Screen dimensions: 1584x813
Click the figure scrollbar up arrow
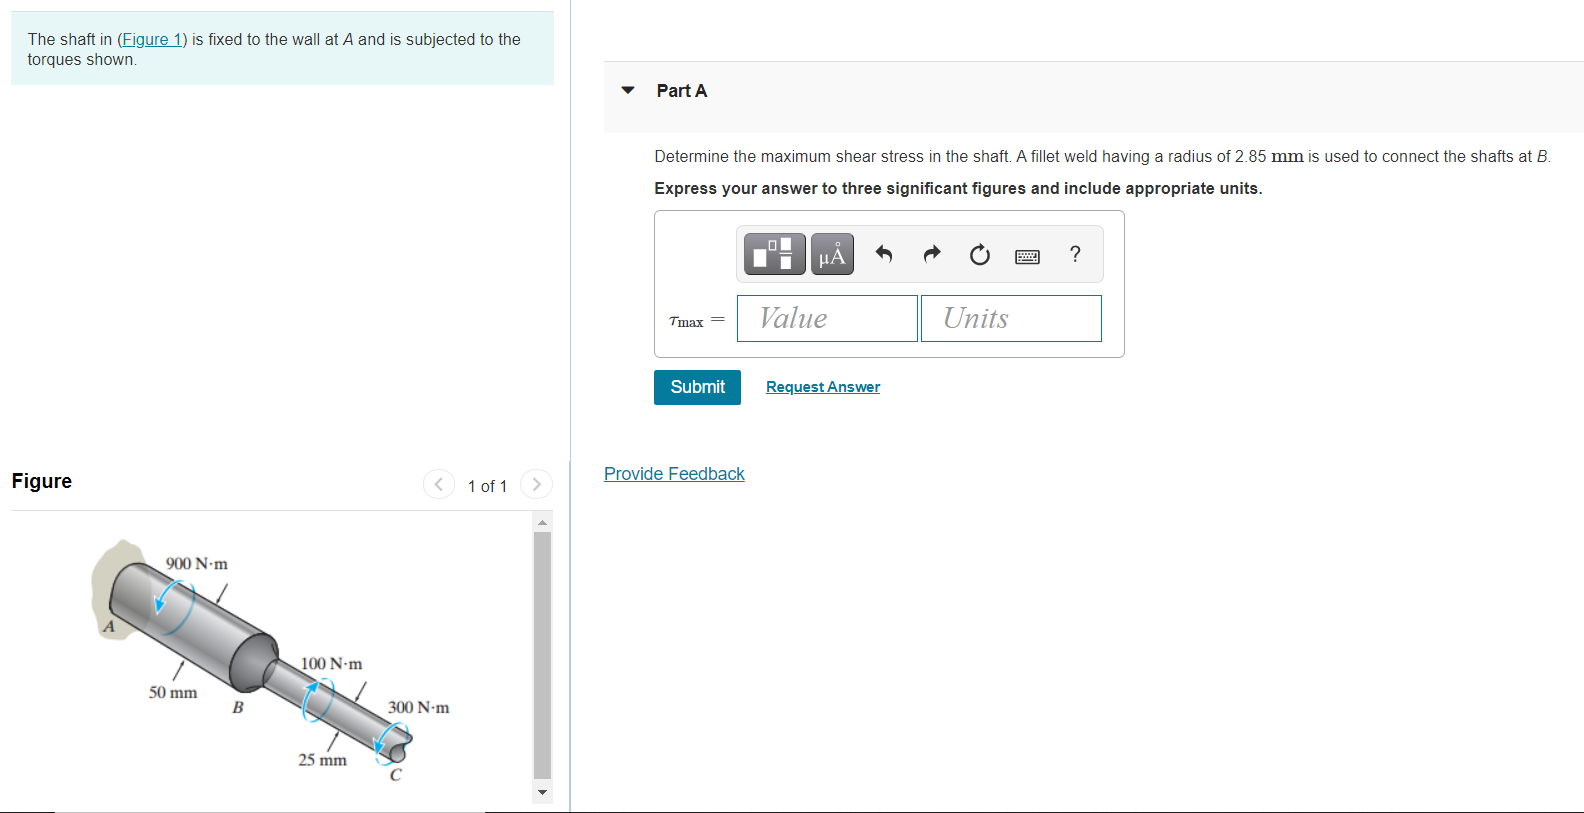[x=542, y=522]
